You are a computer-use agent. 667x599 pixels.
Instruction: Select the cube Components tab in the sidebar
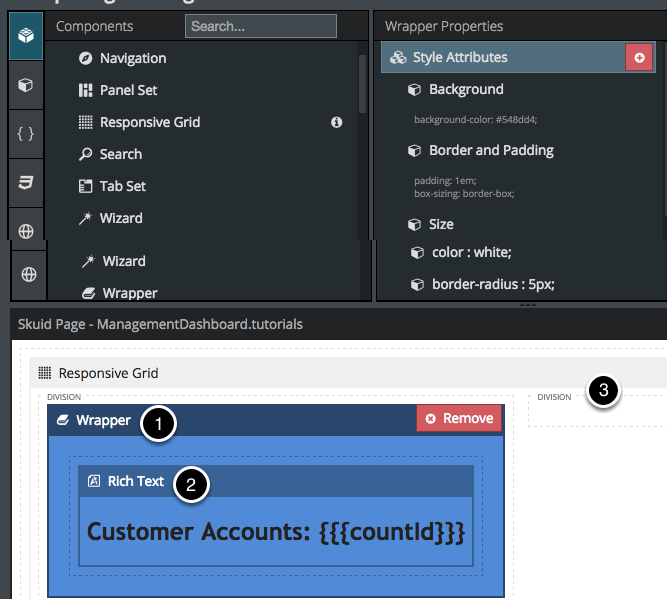pyautogui.click(x=26, y=36)
